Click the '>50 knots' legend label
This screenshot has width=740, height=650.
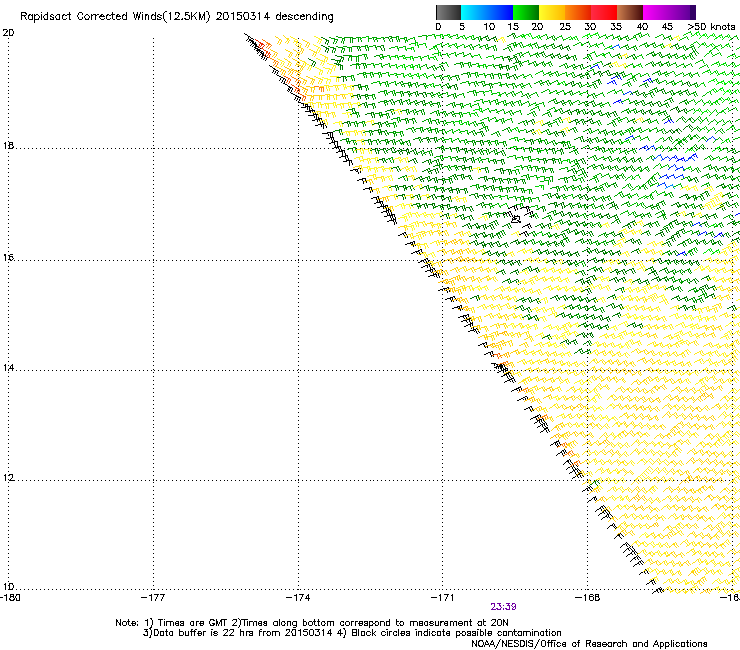click(711, 27)
